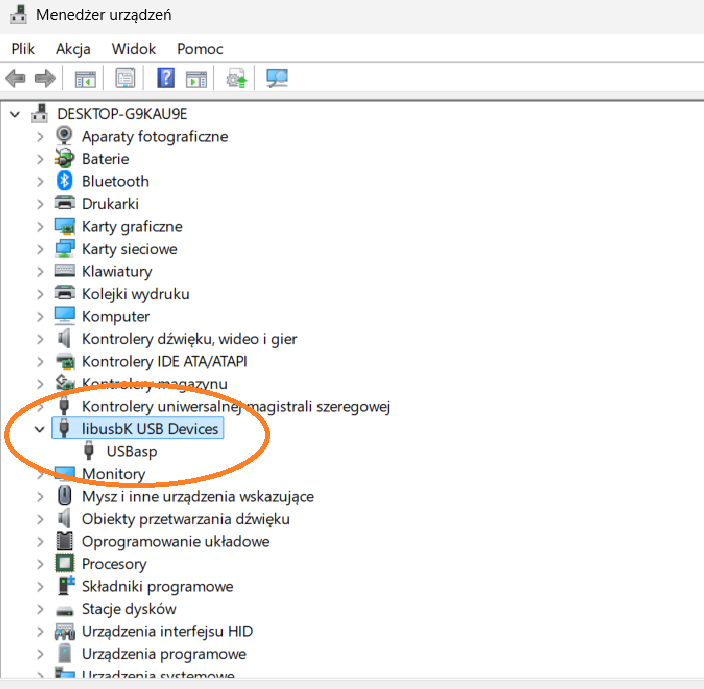Click the Forward arrow toolbar icon
Image resolution: width=704 pixels, height=689 pixels.
[45, 79]
